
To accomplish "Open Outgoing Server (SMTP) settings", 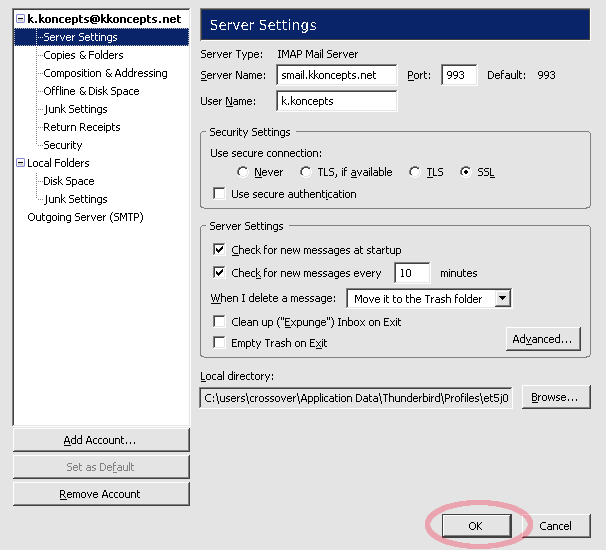I will [x=85, y=217].
